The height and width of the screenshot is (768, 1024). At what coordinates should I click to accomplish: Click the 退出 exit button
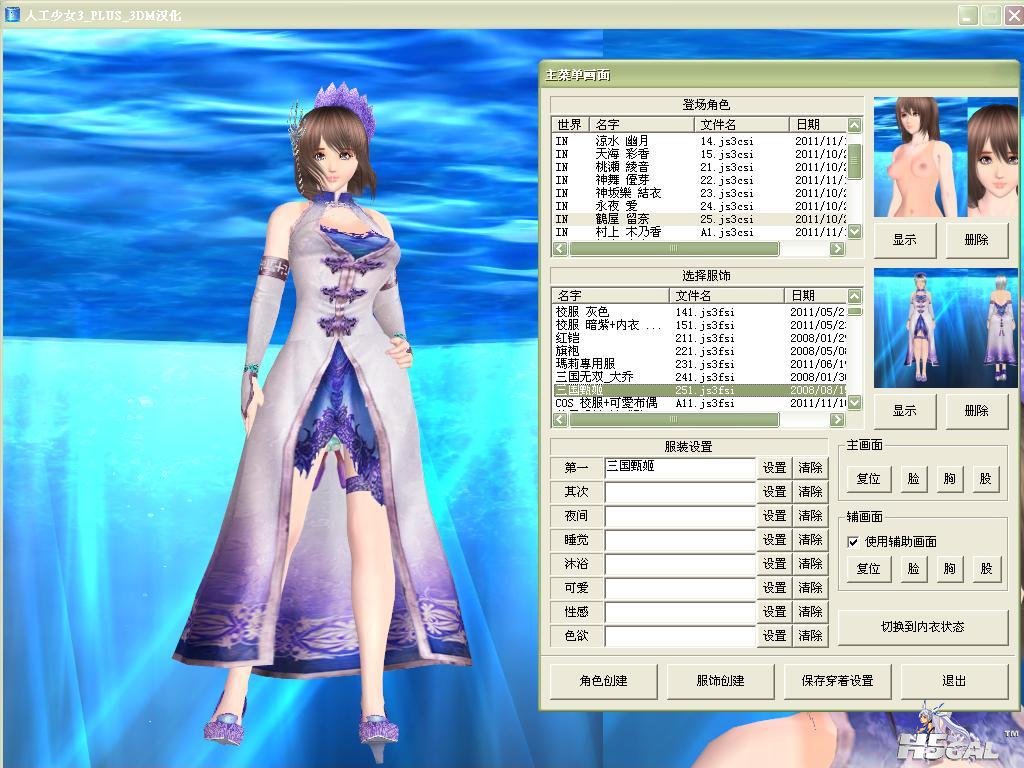pos(953,681)
